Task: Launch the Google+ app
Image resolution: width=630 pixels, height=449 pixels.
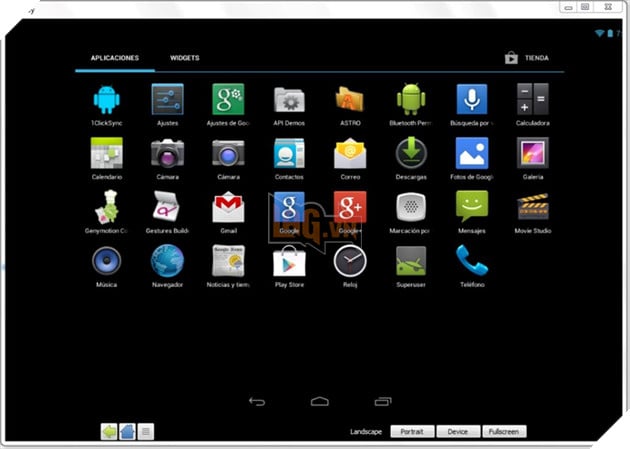Action: (350, 207)
